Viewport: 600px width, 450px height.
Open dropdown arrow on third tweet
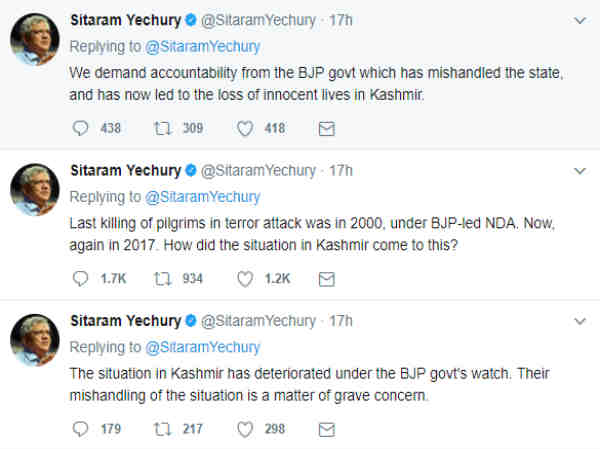580,321
